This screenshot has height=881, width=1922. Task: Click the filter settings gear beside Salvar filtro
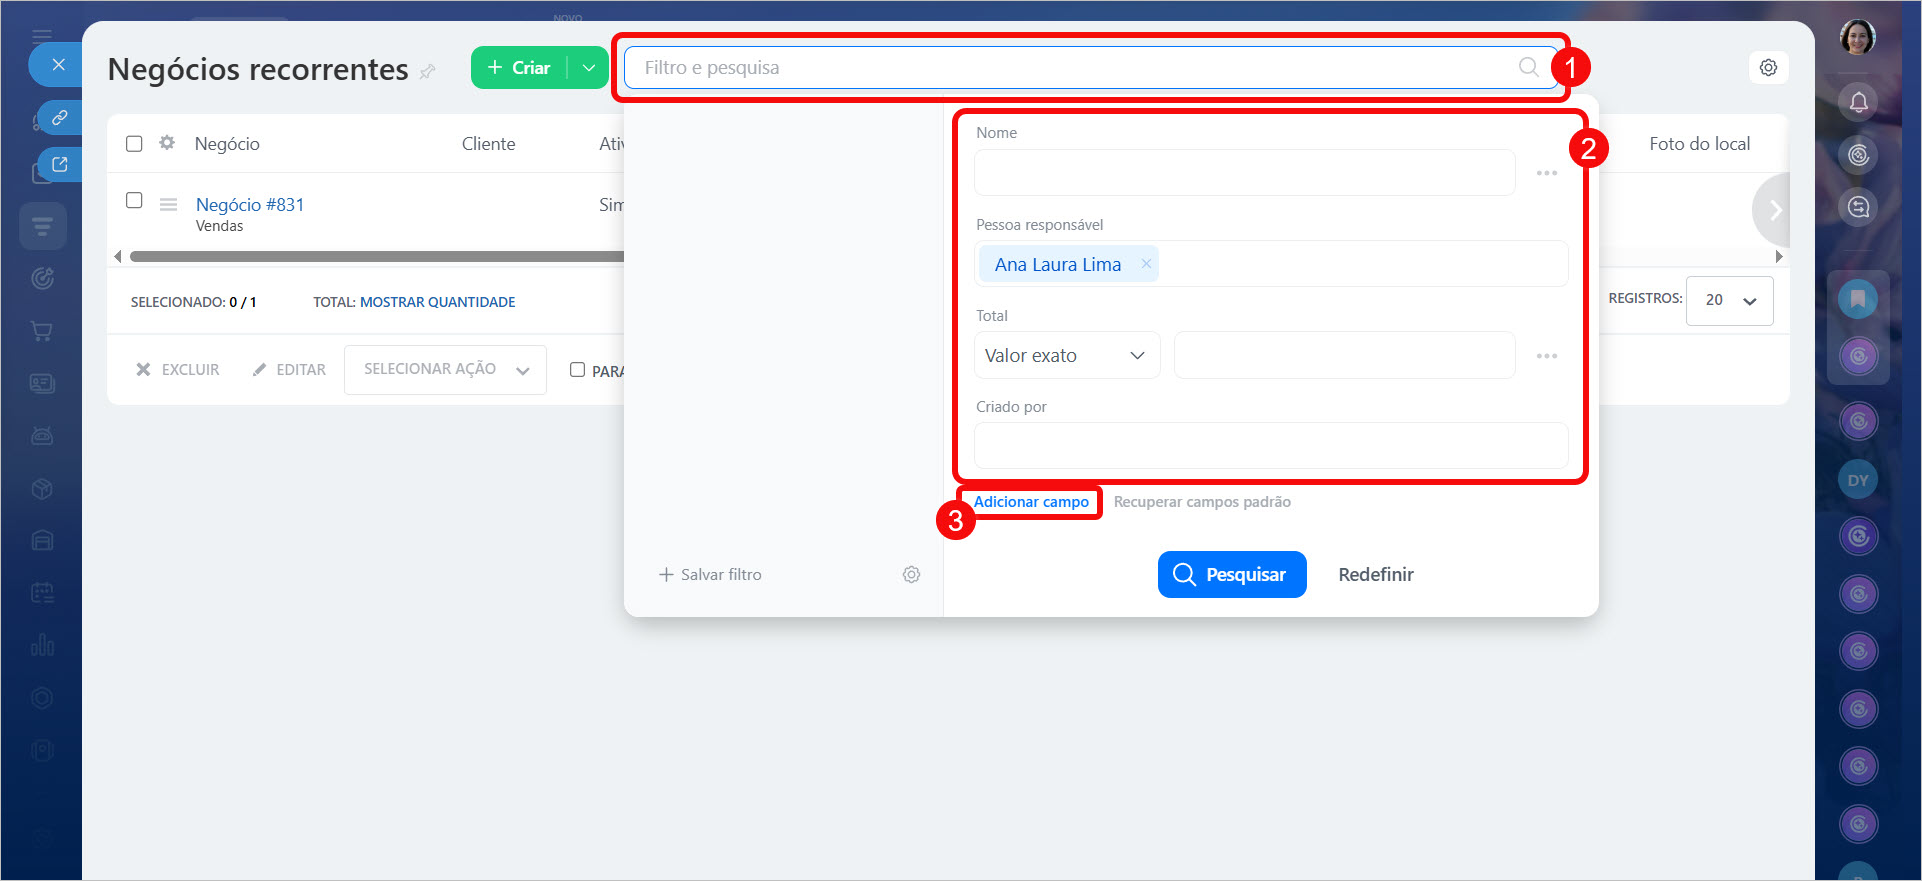(x=911, y=575)
